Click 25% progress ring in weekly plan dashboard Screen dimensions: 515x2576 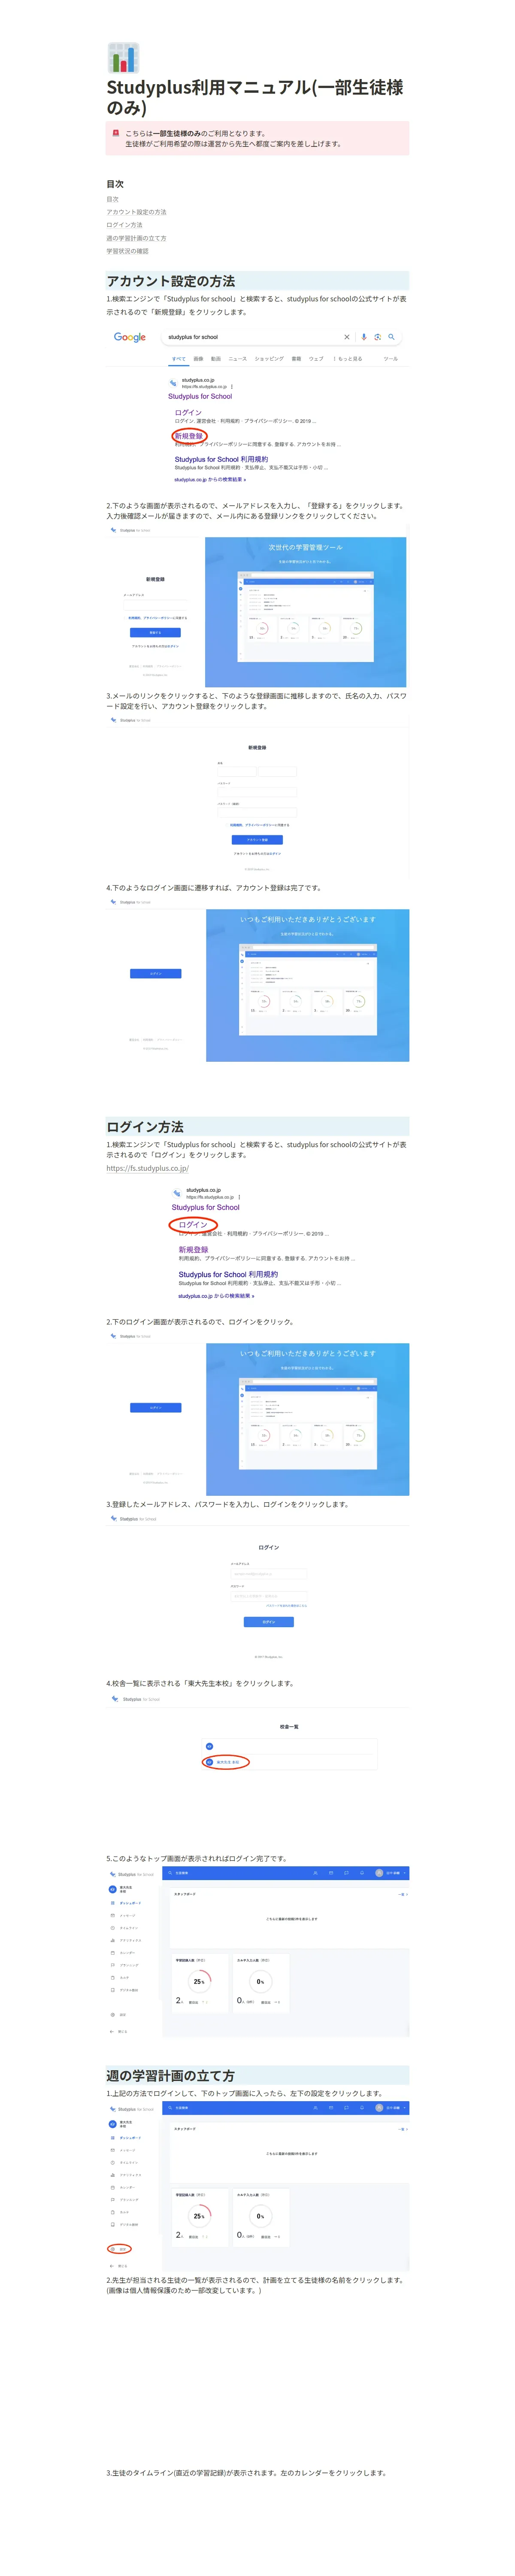pyautogui.click(x=199, y=2215)
